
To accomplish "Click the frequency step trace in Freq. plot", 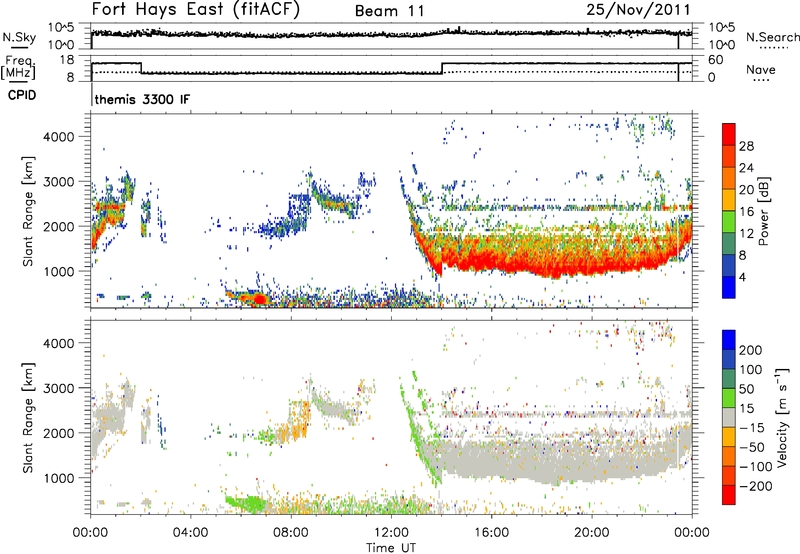I will [x=391, y=68].
